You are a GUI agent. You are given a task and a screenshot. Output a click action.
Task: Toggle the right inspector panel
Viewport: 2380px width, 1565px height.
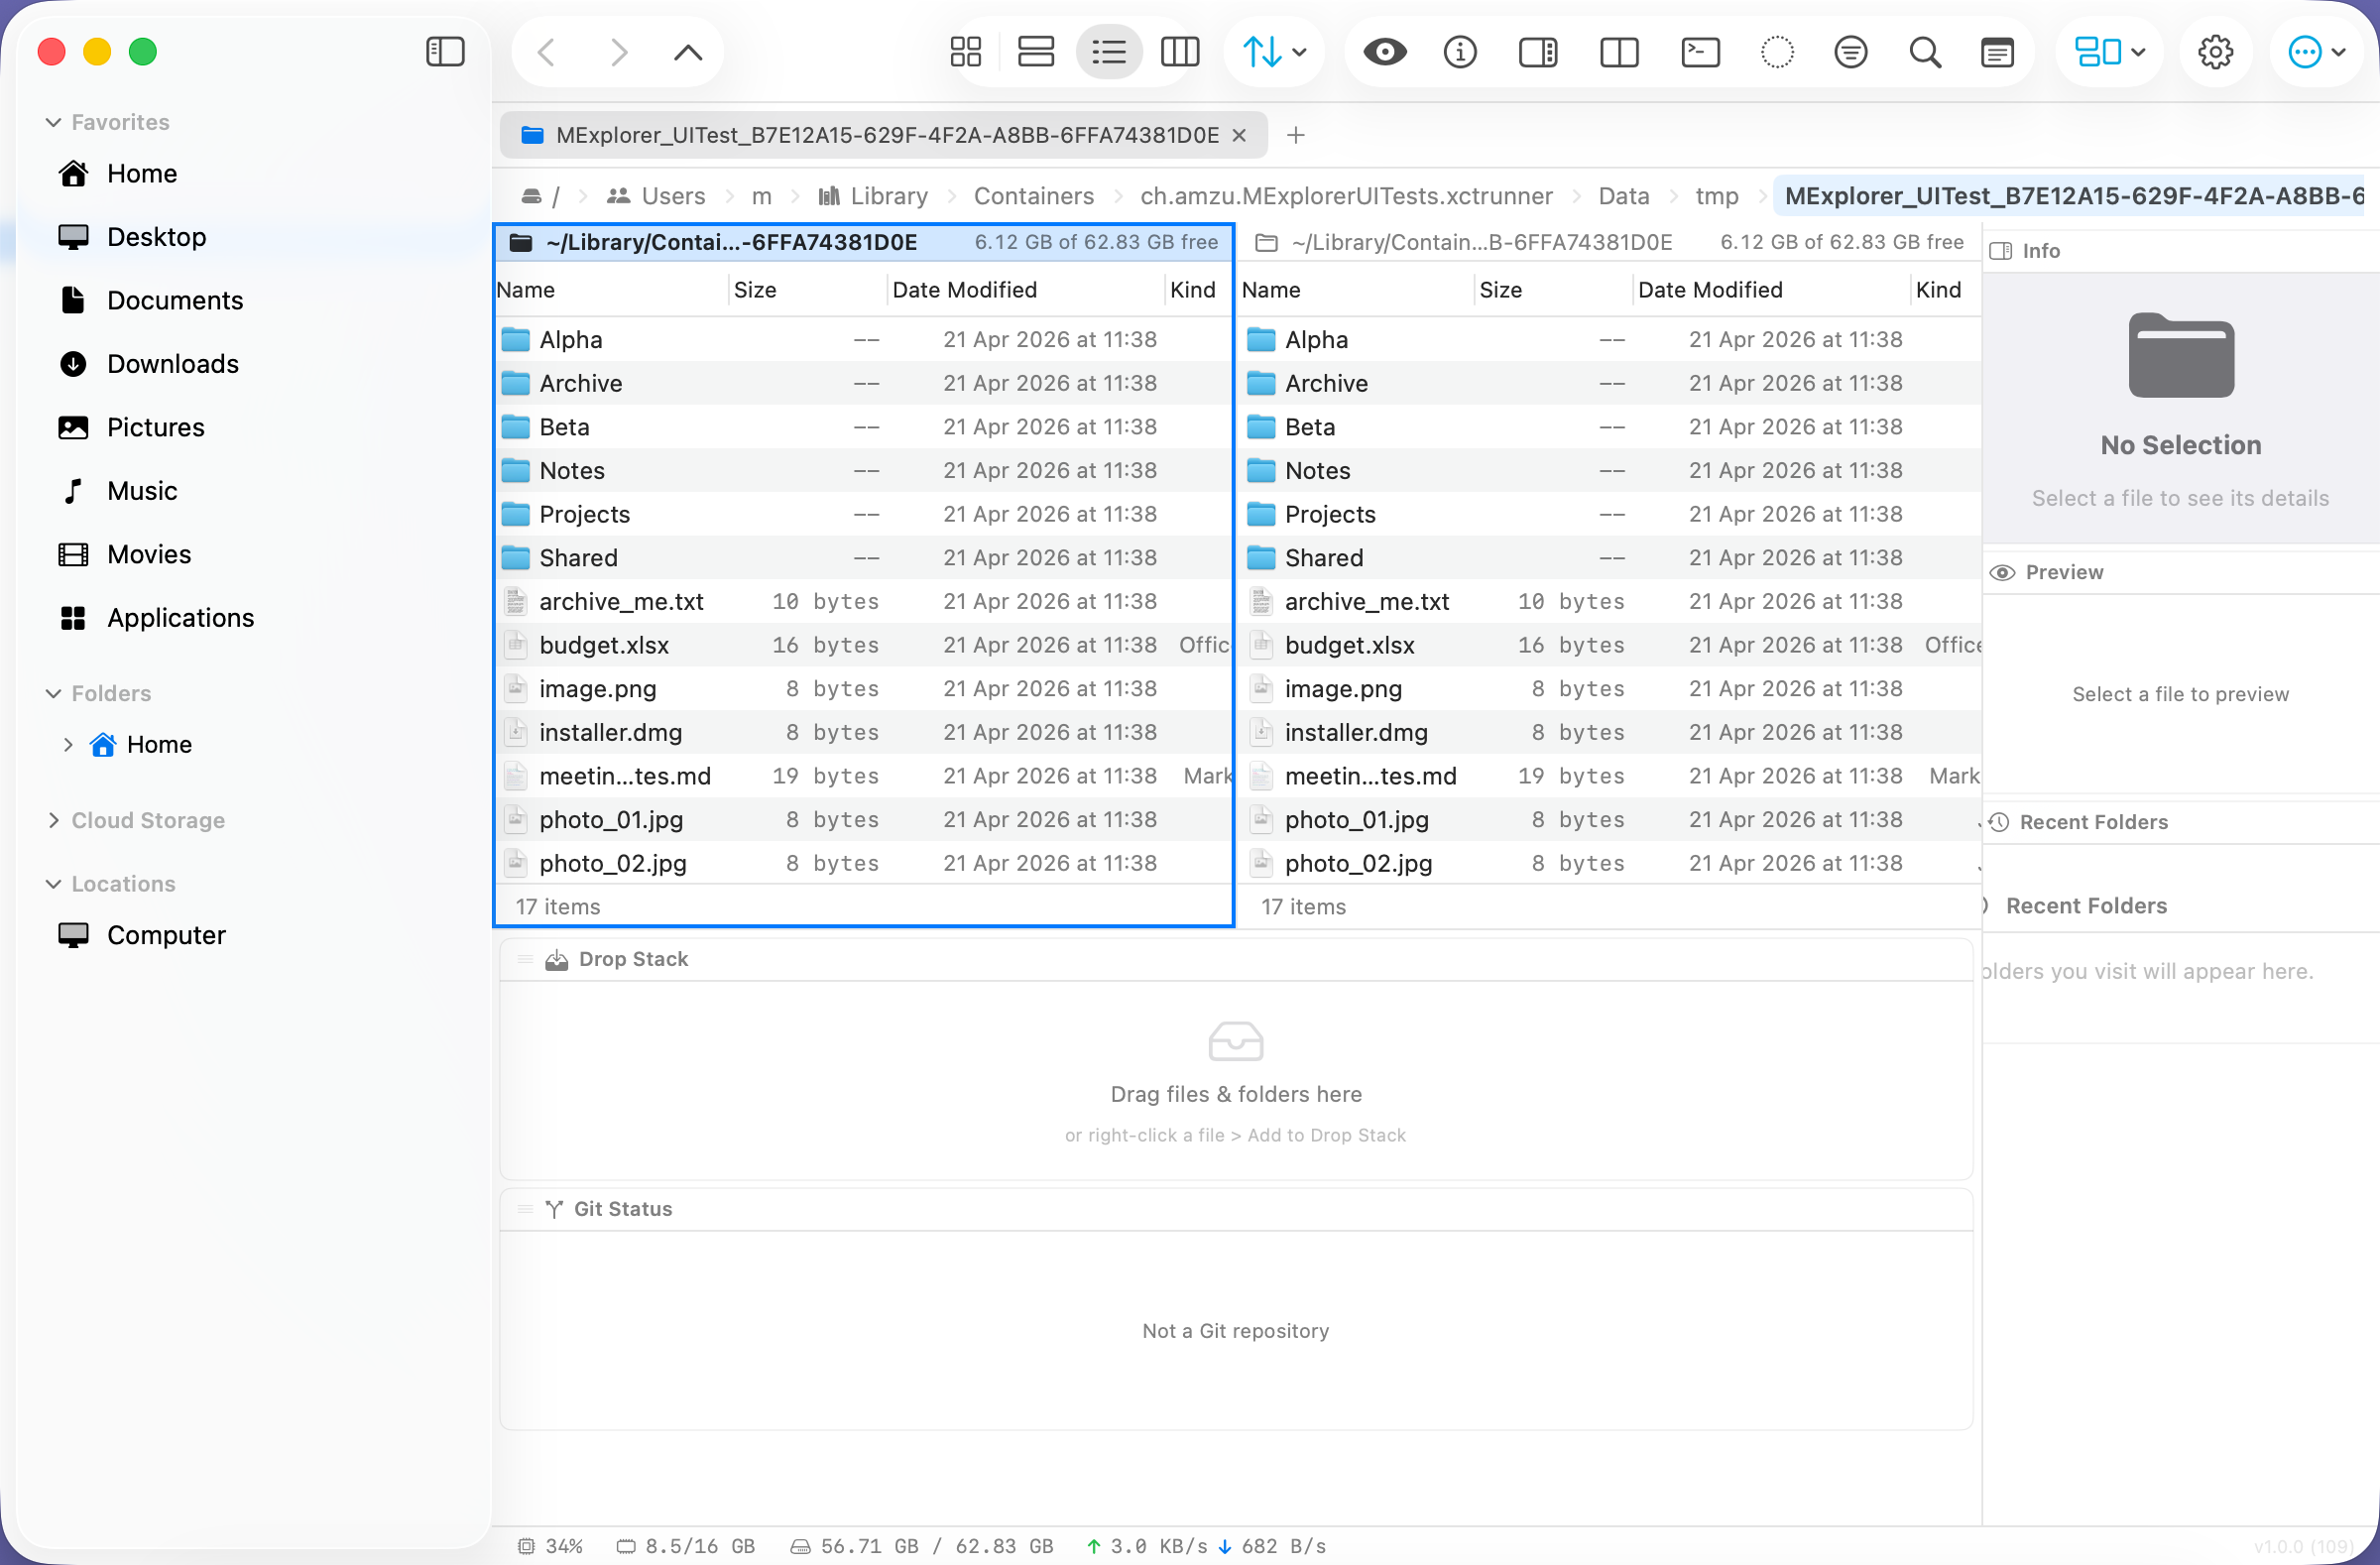pos(1538,51)
